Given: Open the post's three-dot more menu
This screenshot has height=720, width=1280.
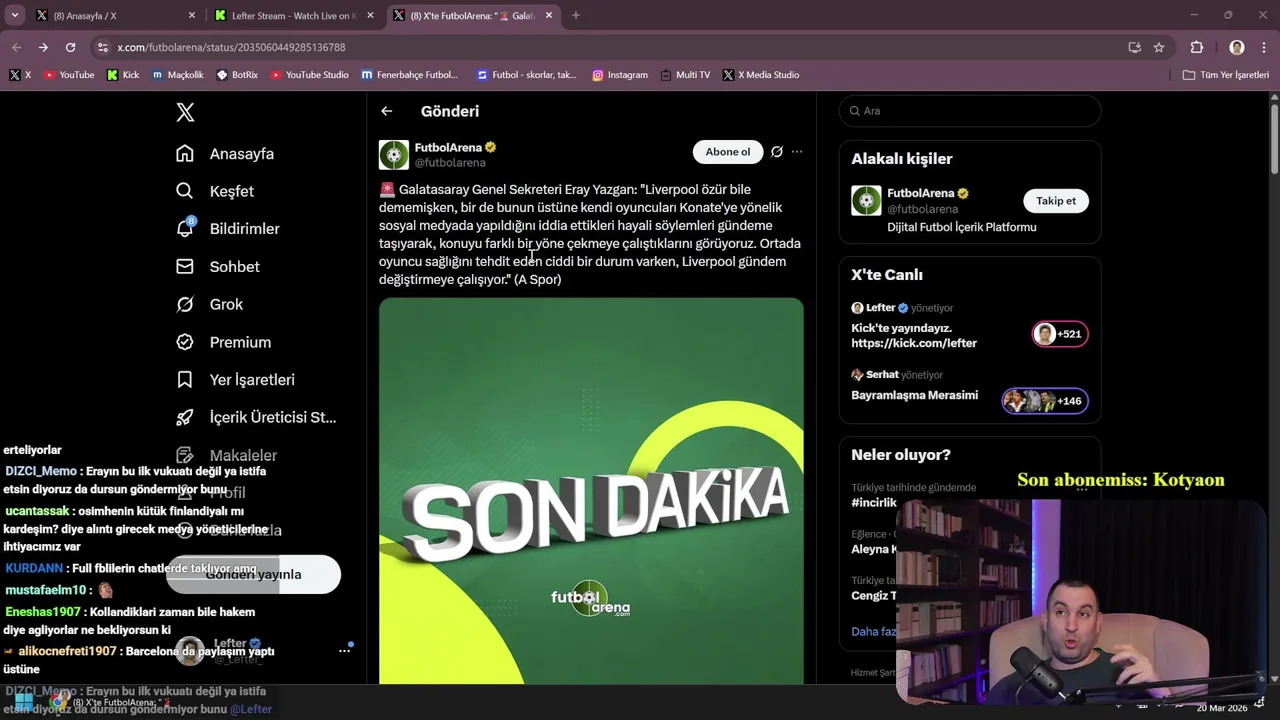Looking at the screenshot, I should pos(797,152).
